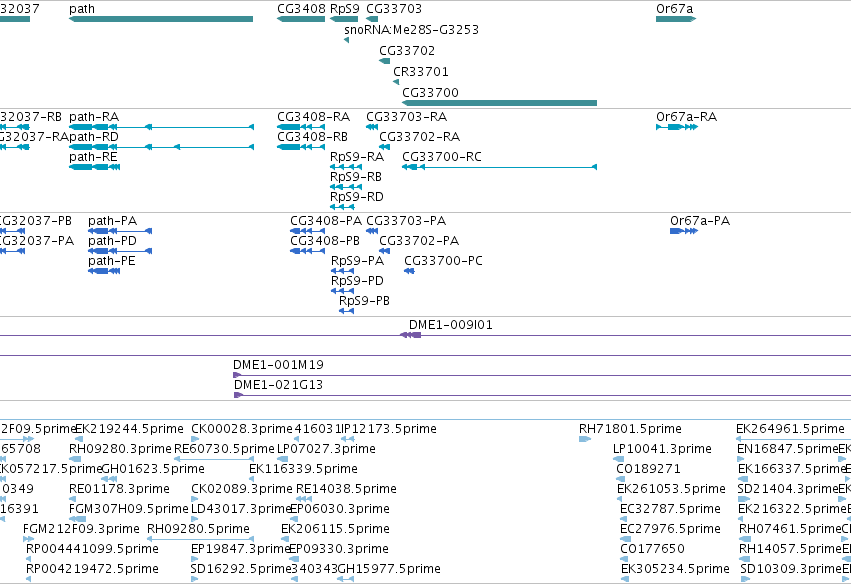Open the path-RA transcript
851x584 pixels.
[161, 127]
